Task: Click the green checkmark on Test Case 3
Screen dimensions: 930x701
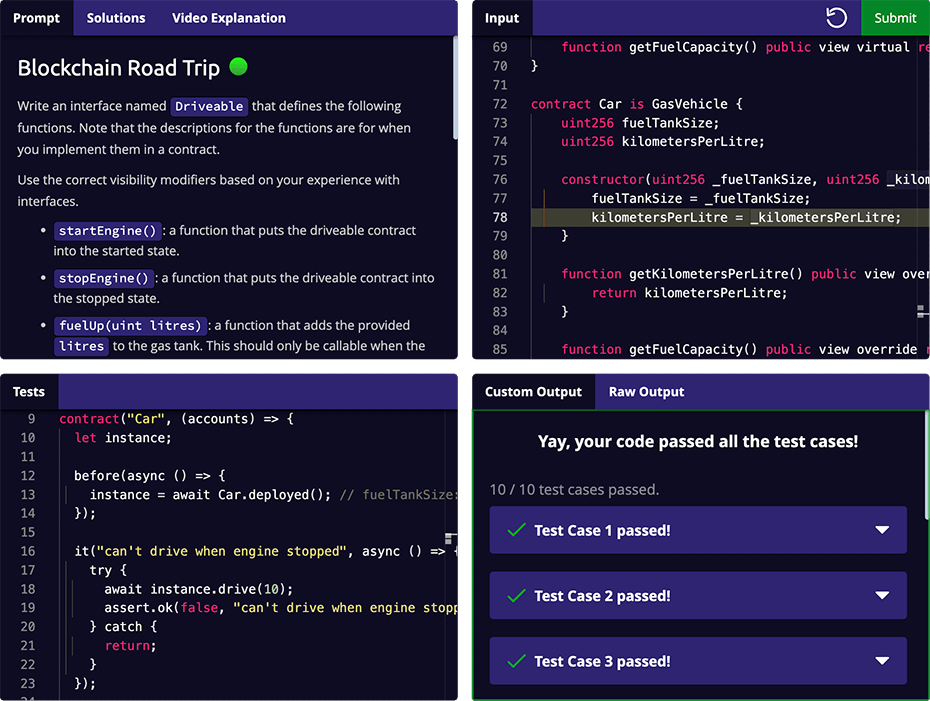Action: point(516,661)
